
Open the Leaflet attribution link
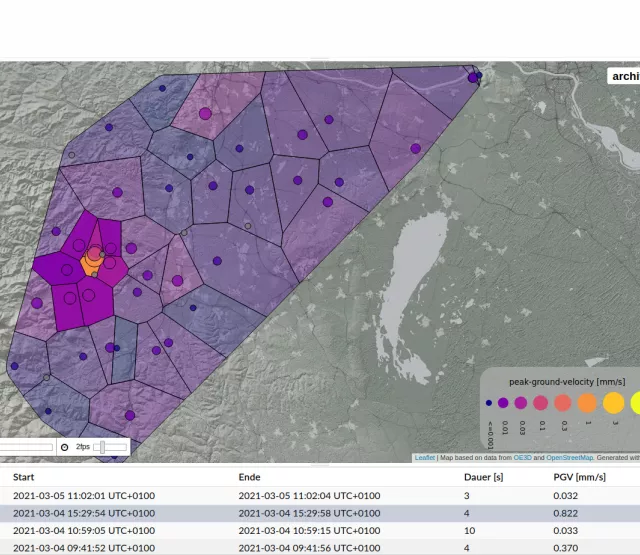(425, 458)
